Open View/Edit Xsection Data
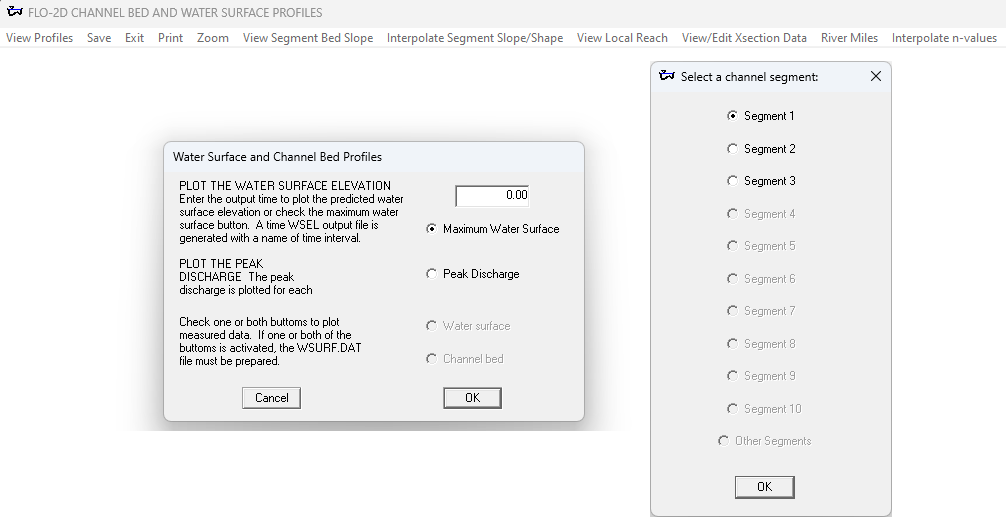Screen dimensions: 1006x517 (744, 38)
